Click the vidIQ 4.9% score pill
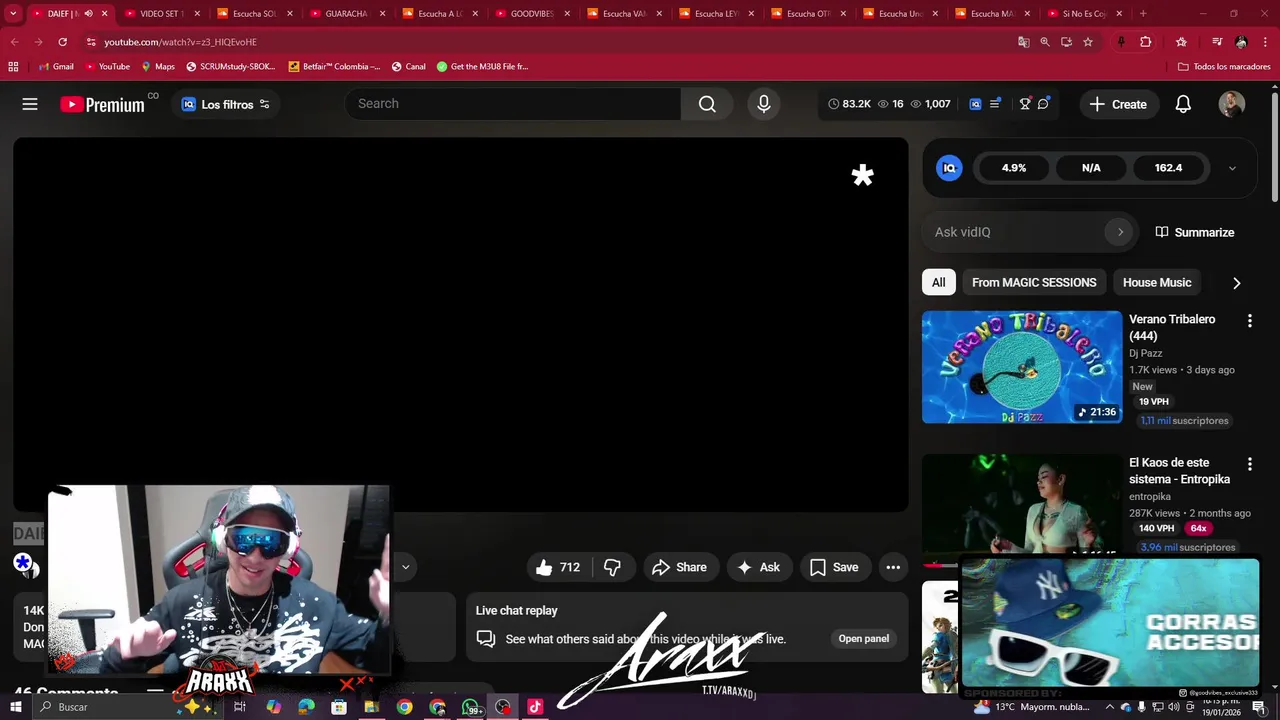 tap(1014, 168)
